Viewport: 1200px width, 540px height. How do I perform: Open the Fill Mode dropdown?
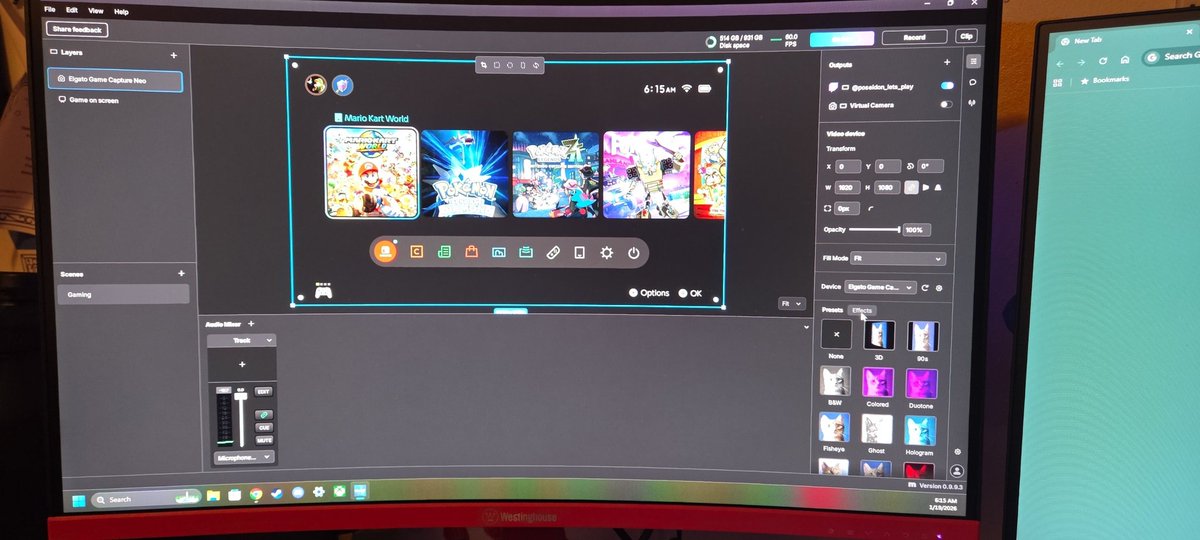pos(898,259)
